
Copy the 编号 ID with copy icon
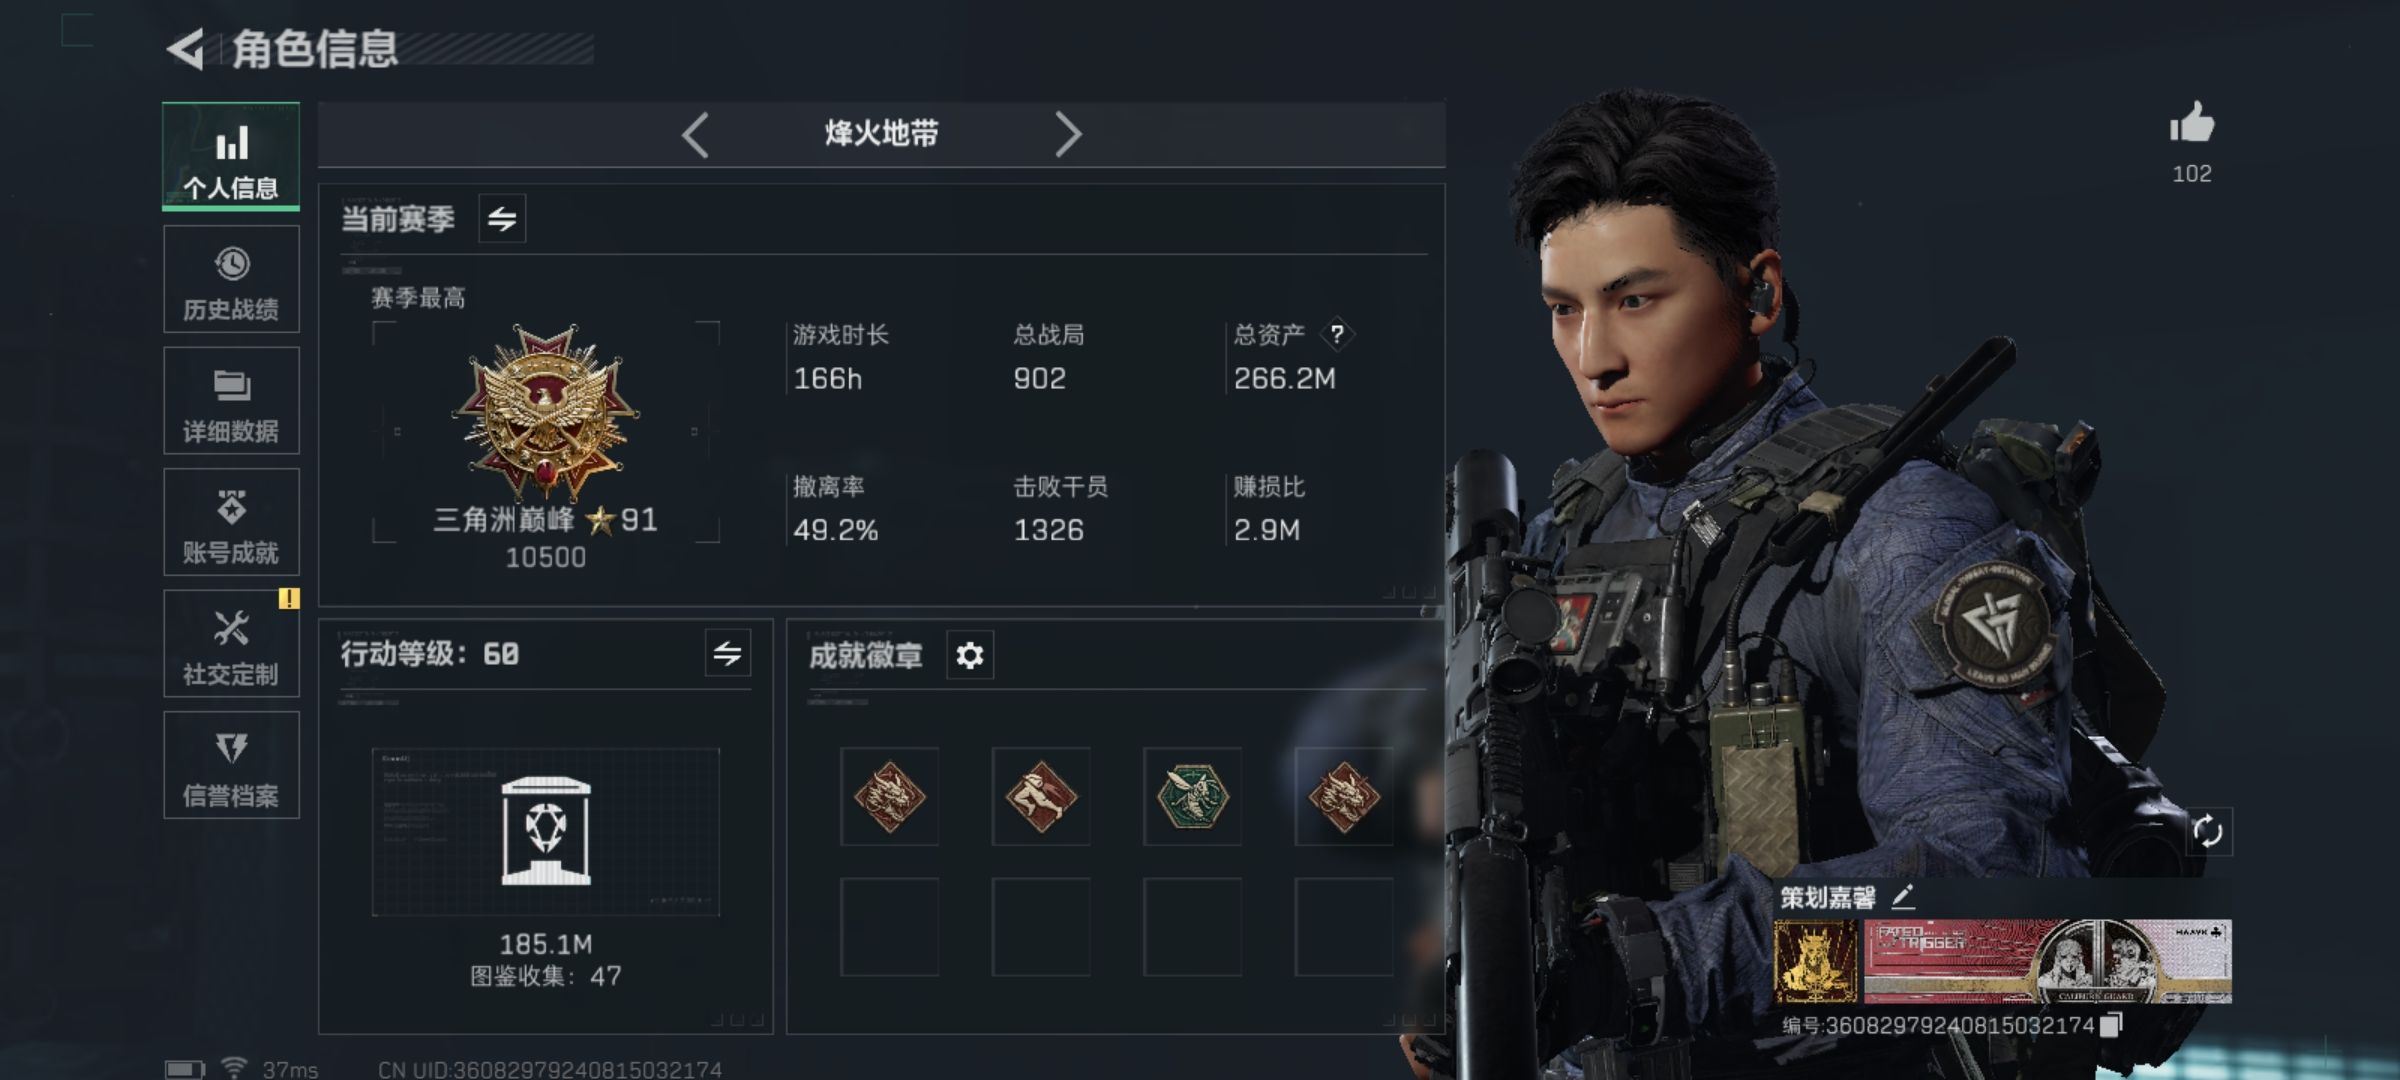(2111, 1025)
